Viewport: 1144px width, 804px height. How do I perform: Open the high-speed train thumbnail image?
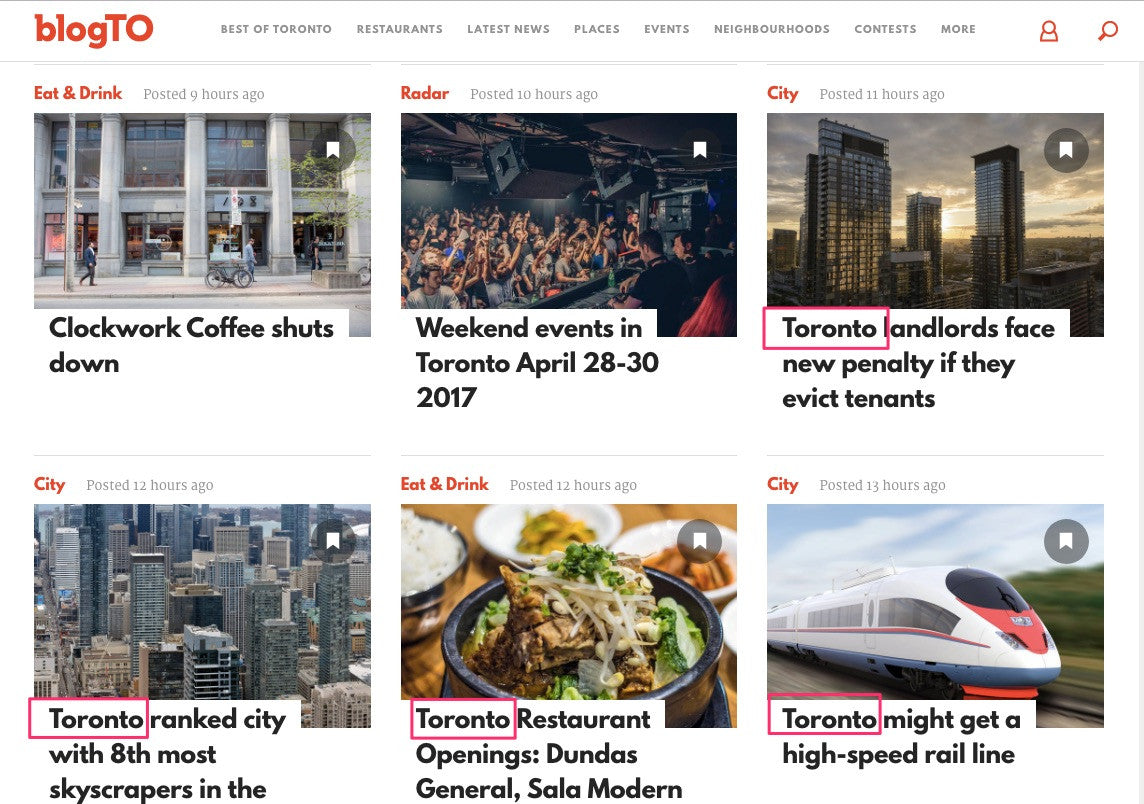tap(935, 615)
